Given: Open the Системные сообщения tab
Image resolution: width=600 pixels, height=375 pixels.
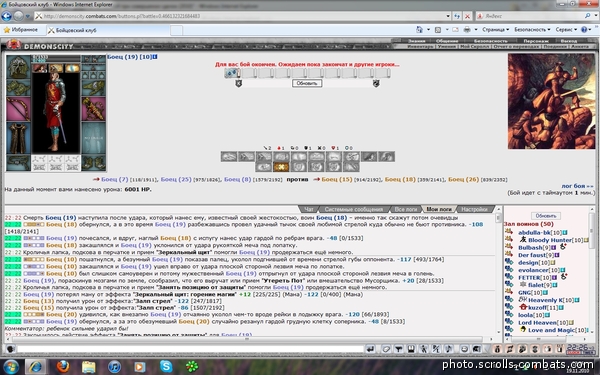Looking at the screenshot, I should tap(354, 209).
